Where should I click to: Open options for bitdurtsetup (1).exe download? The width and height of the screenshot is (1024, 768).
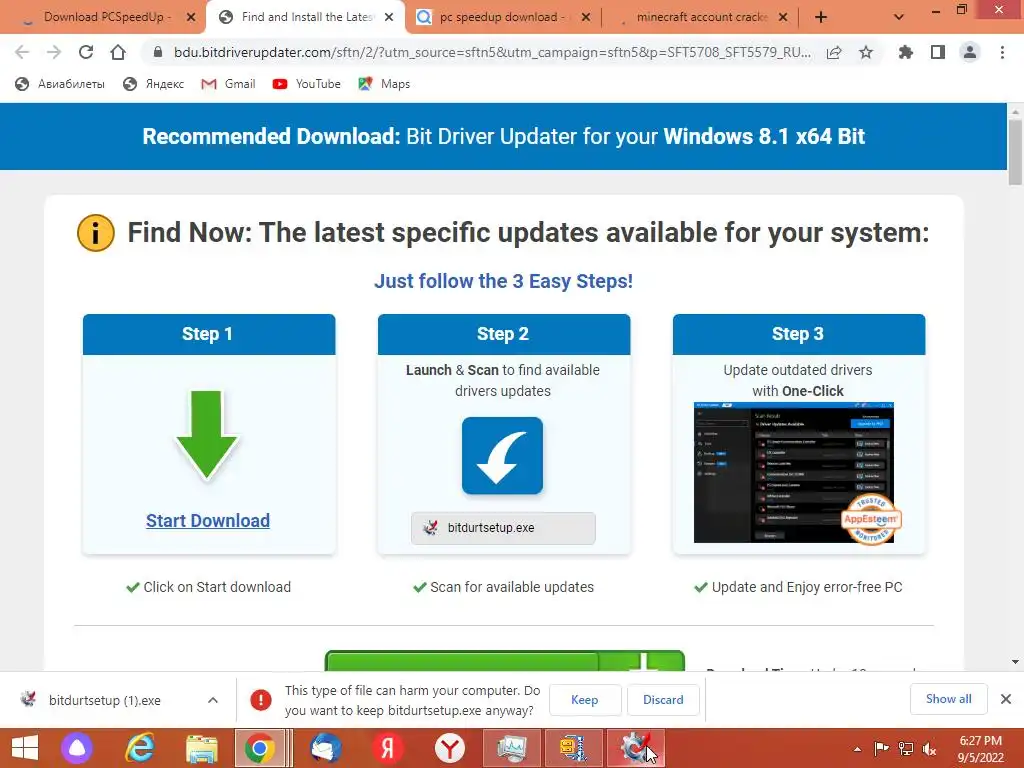213,700
